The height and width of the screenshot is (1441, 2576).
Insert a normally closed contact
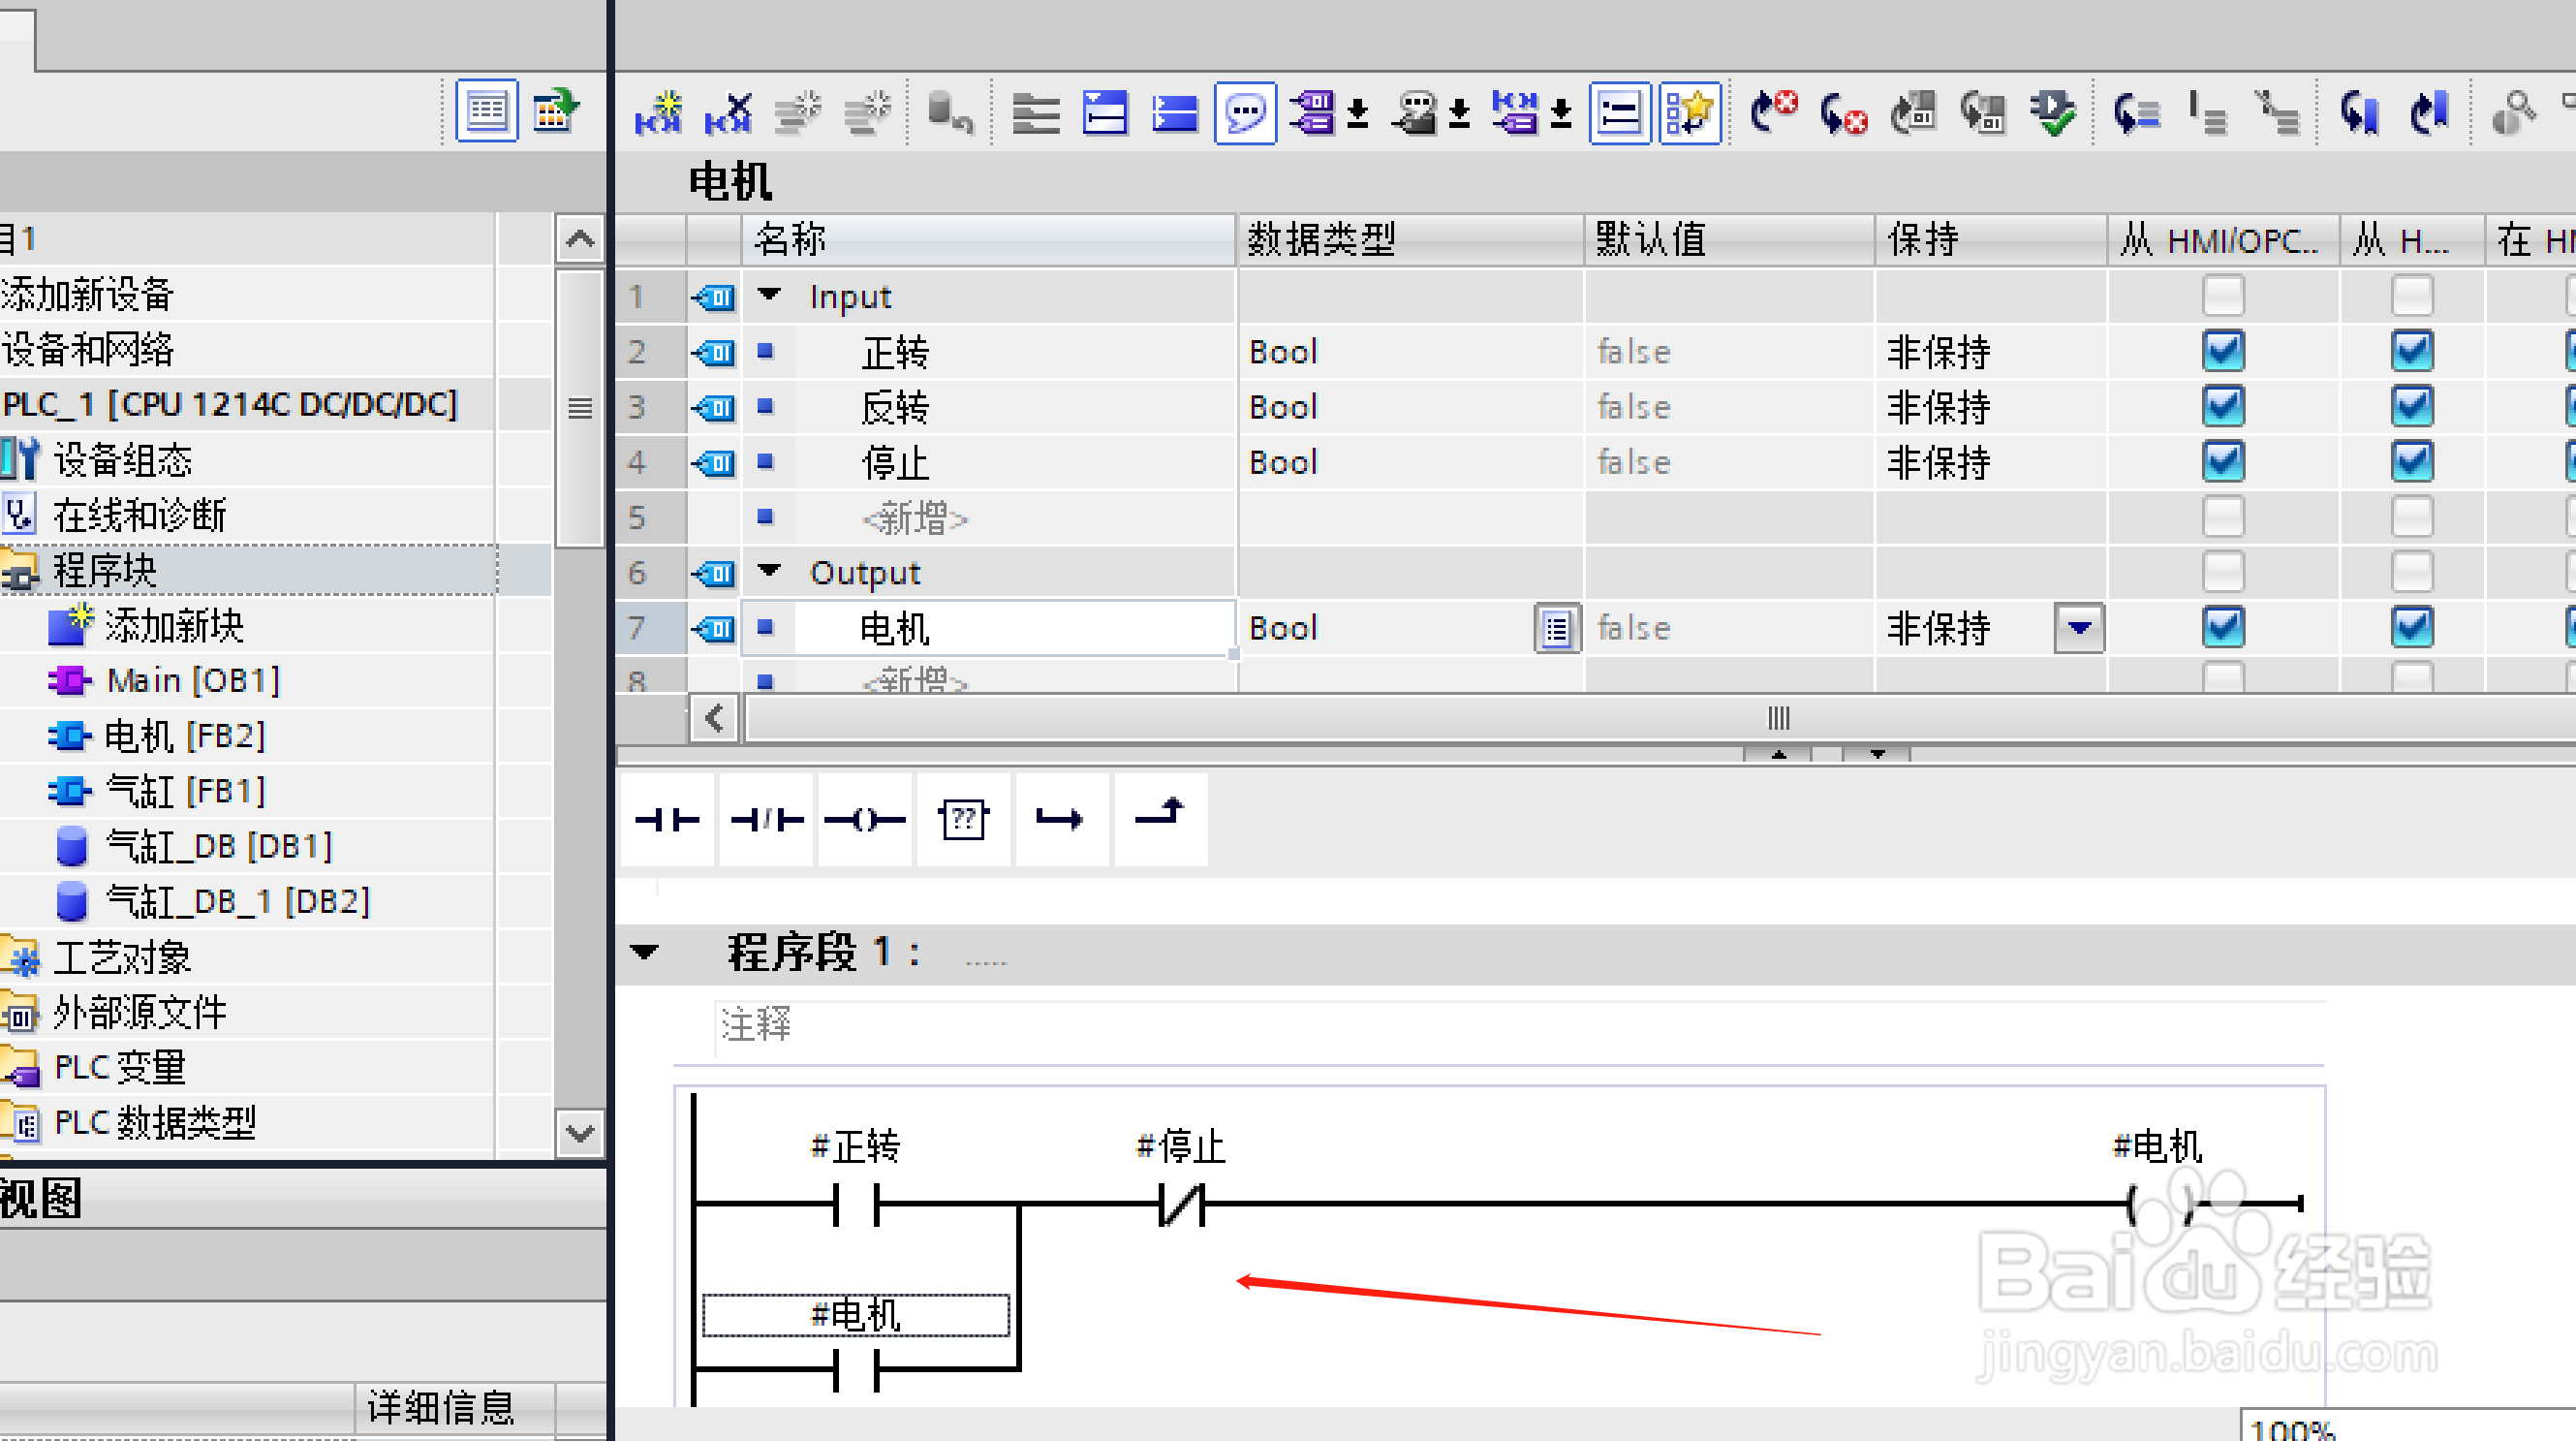click(766, 820)
